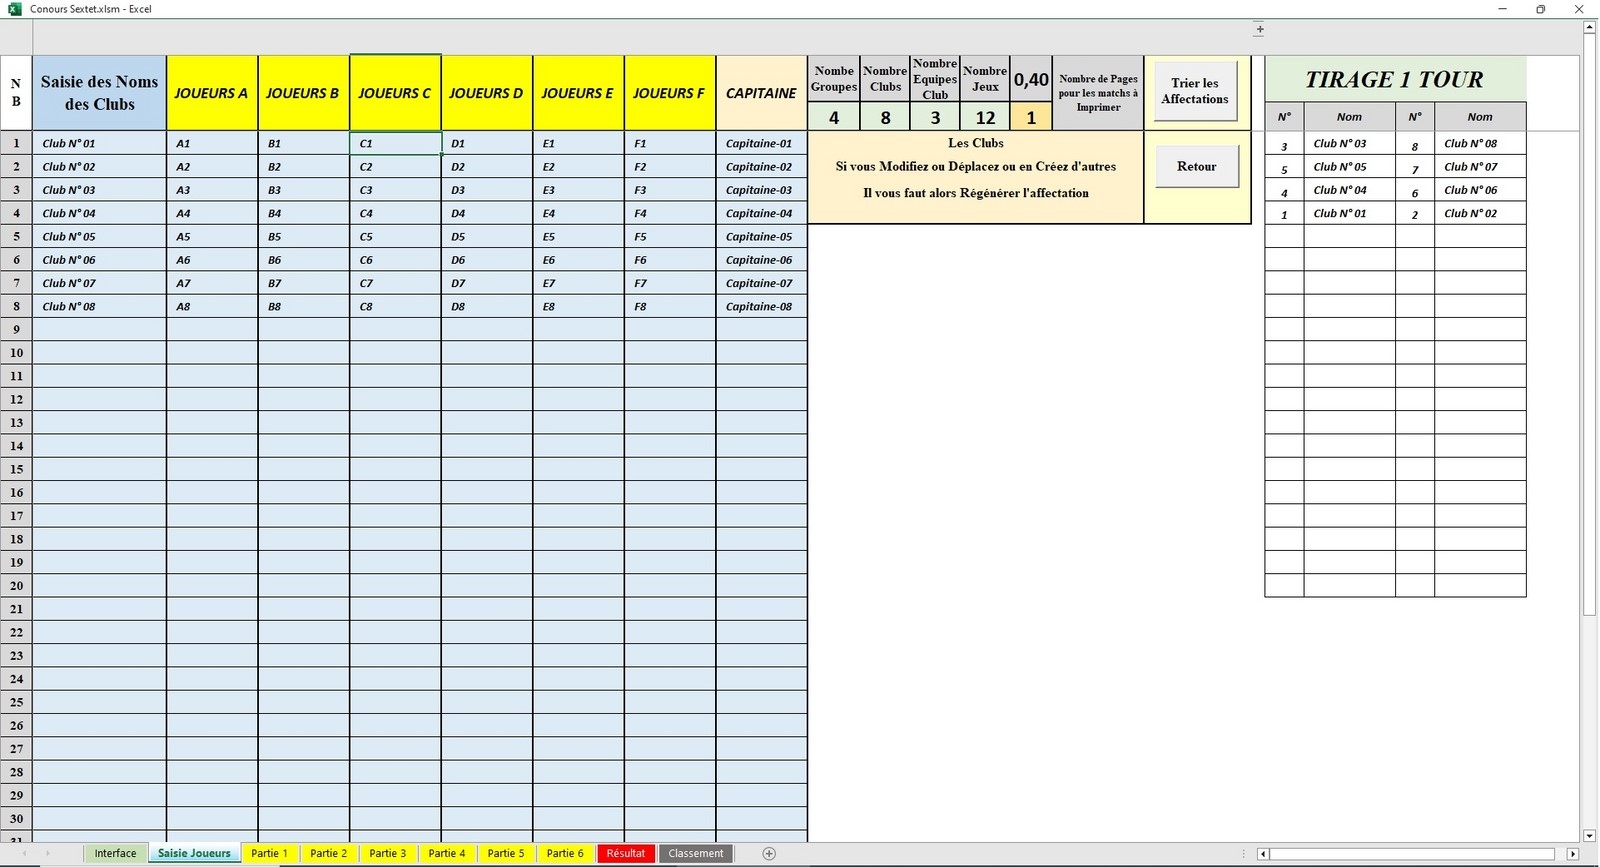
Task: Select cell B6 player entry
Action: tap(304, 260)
